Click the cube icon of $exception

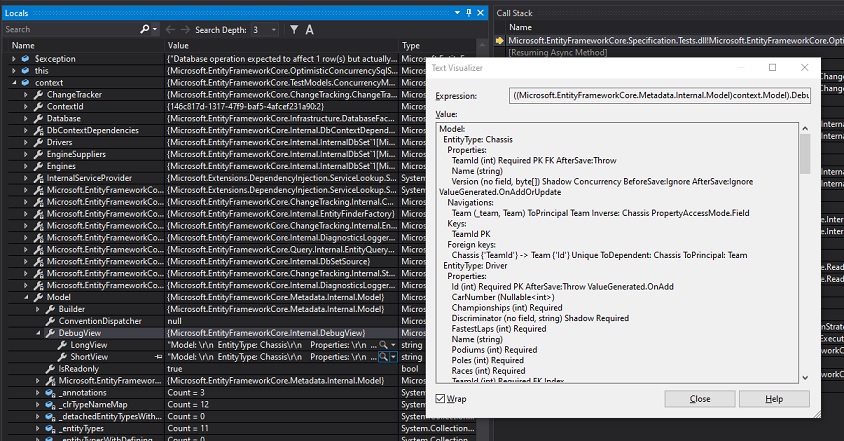coord(25,58)
